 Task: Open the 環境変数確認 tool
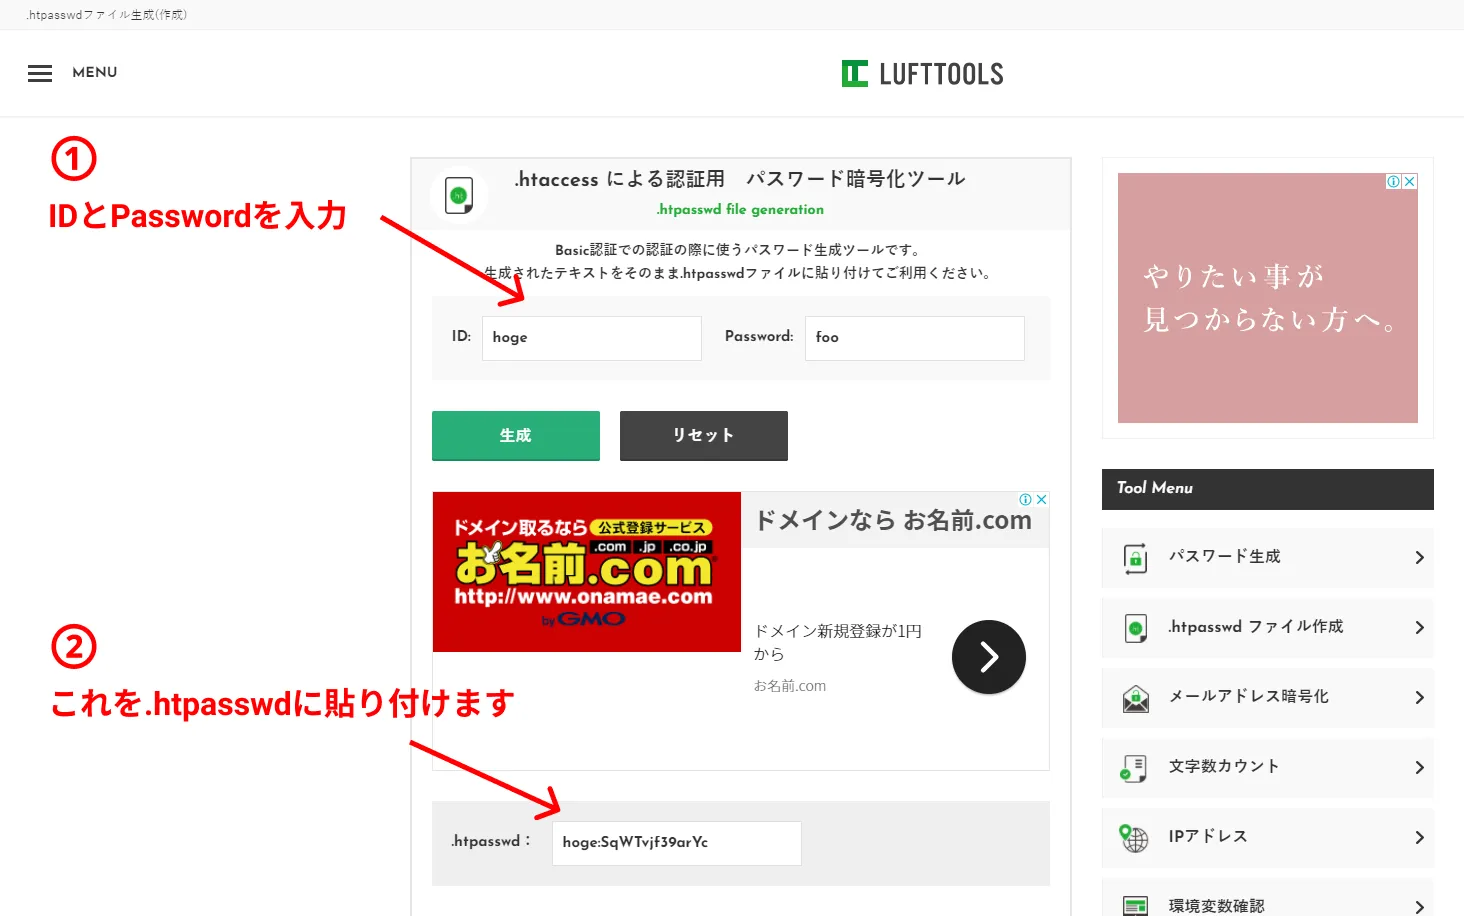tap(1268, 897)
